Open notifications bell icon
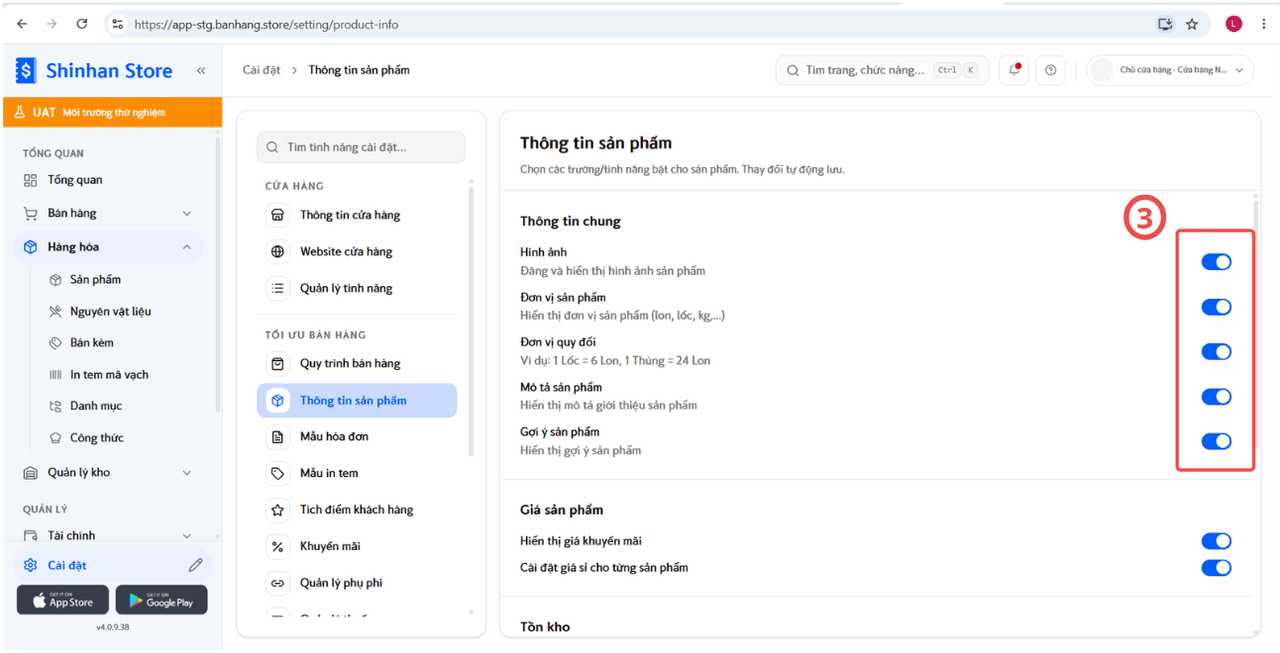This screenshot has width=1280, height=653. pos(1014,70)
